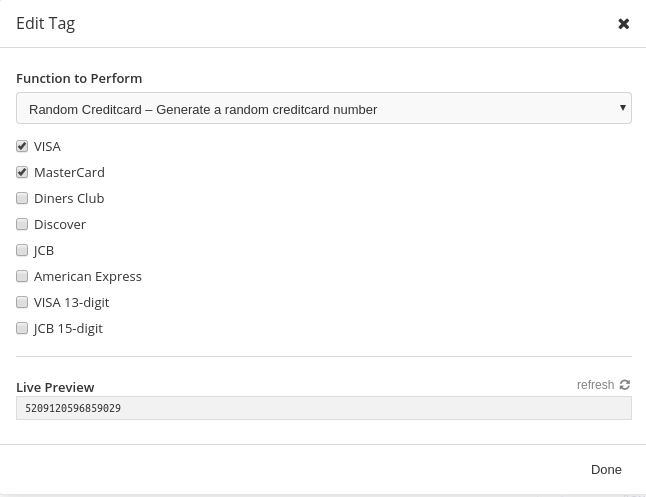Tick the Discover checkbox
Image resolution: width=646 pixels, height=497 pixels.
coord(22,224)
